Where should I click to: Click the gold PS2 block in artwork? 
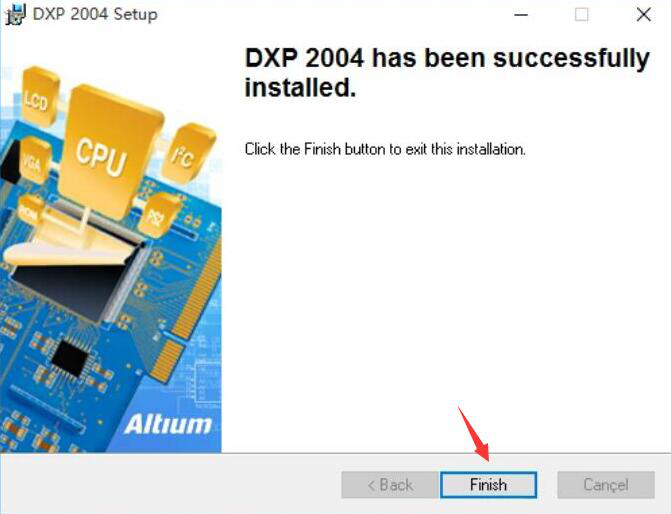[157, 214]
